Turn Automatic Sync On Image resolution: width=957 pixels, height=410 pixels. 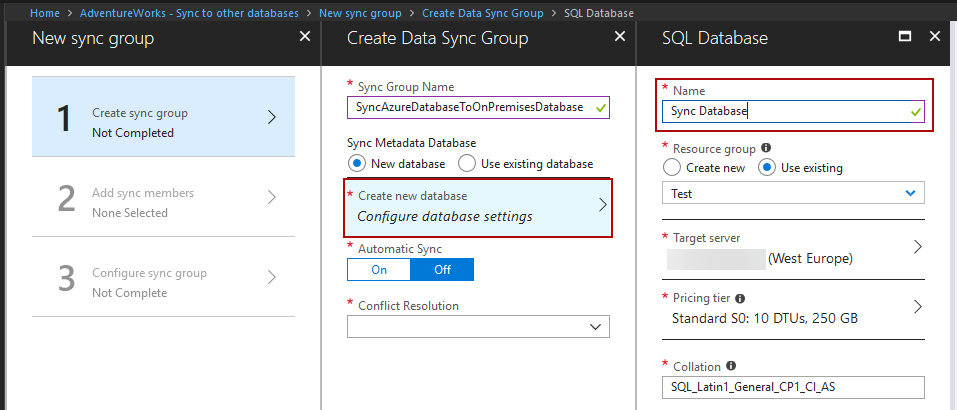point(379,270)
